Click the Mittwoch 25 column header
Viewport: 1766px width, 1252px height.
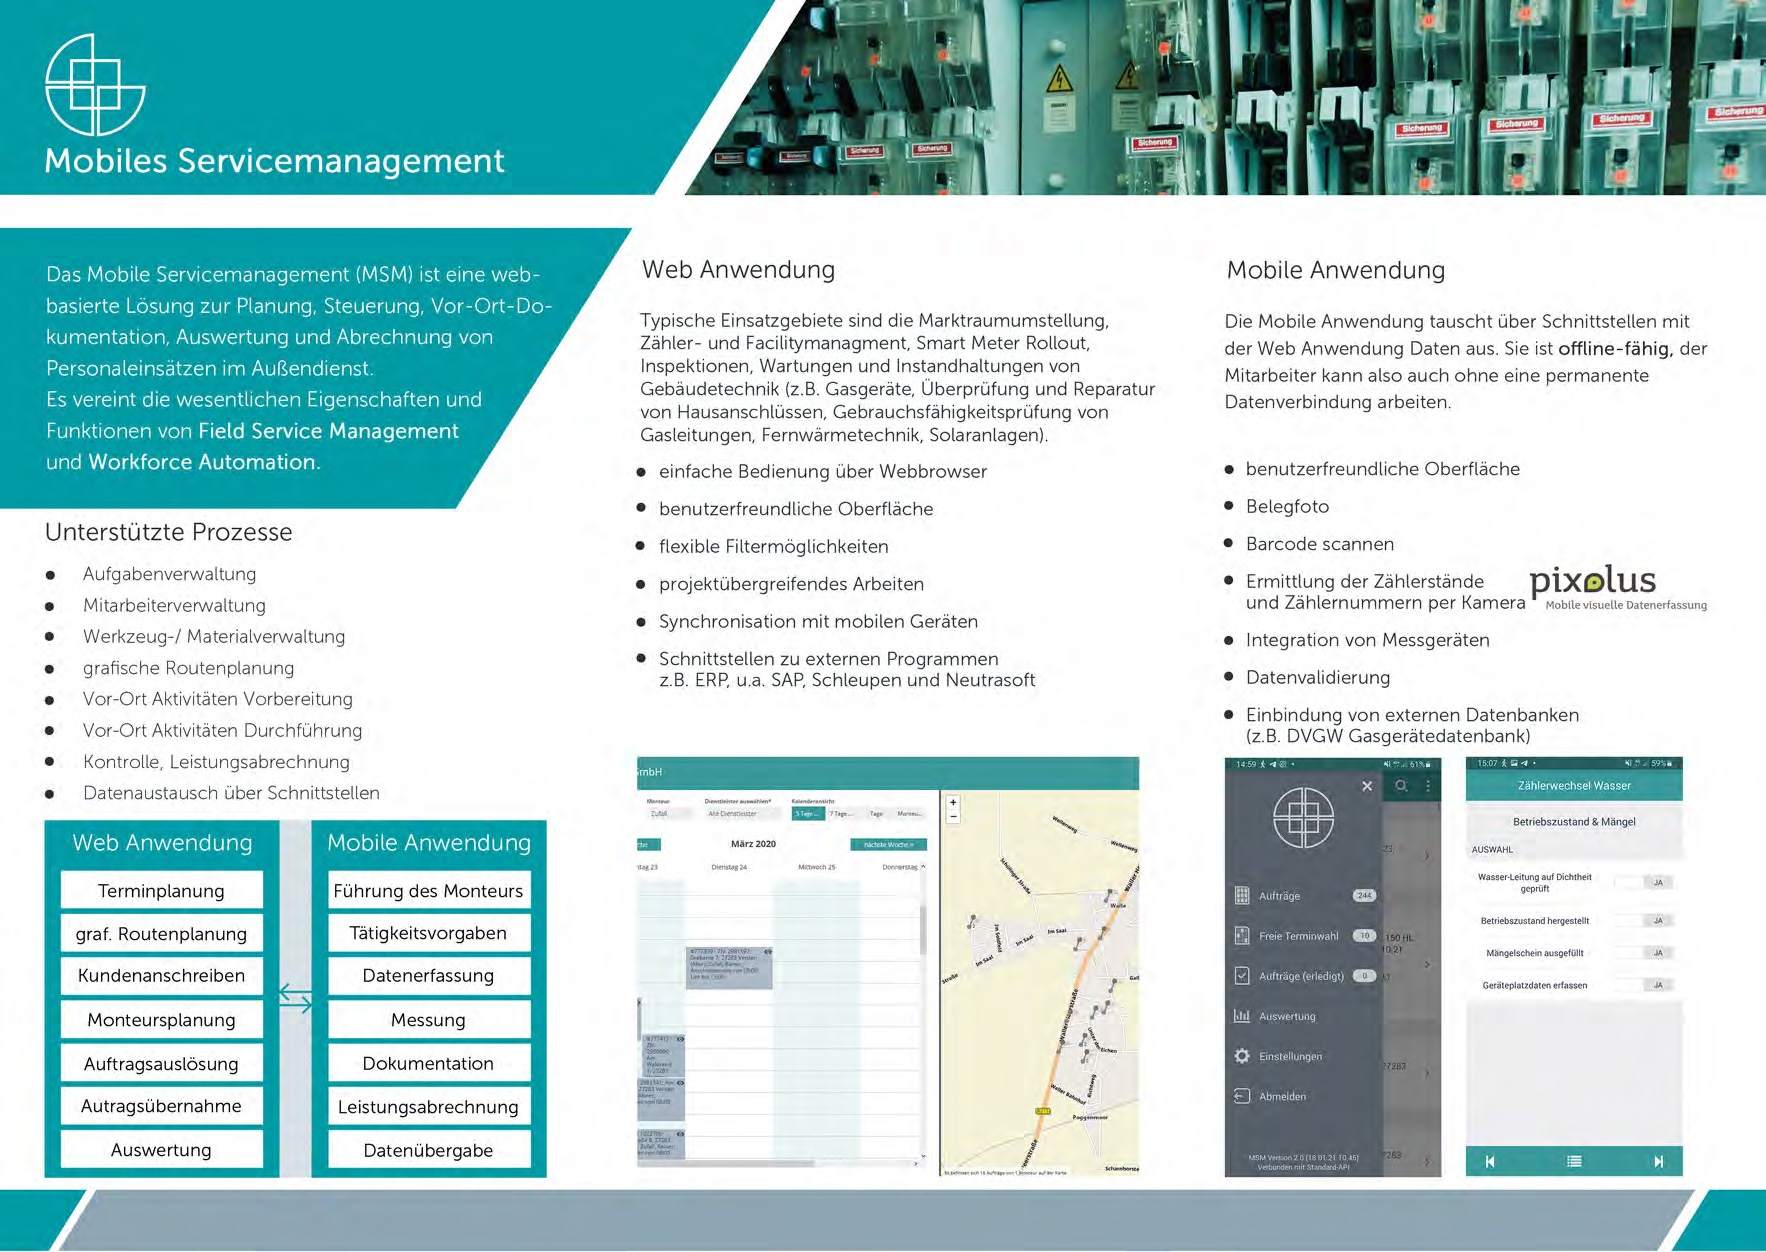[x=816, y=867]
